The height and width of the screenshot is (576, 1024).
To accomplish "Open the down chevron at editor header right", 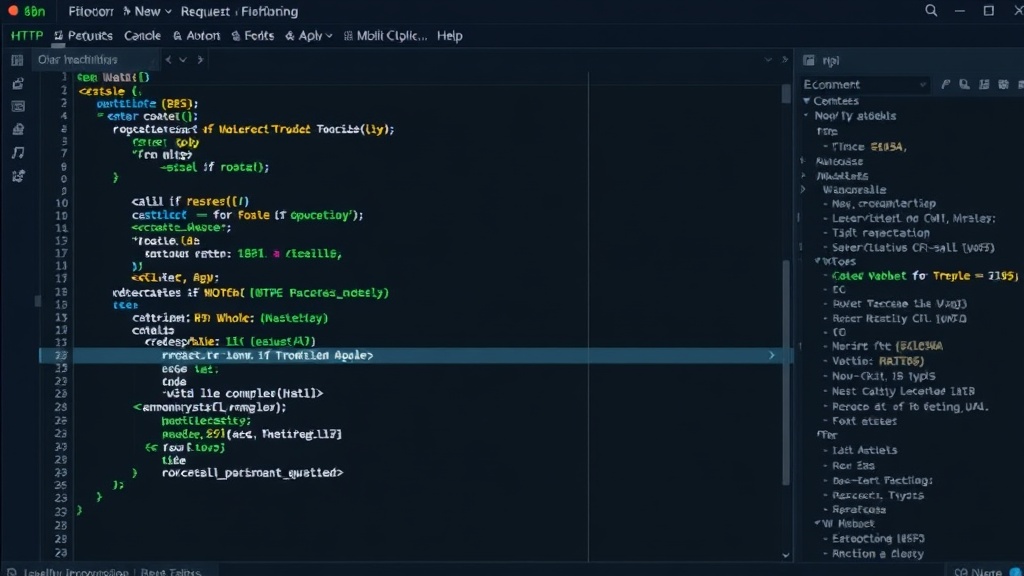I will pos(768,59).
